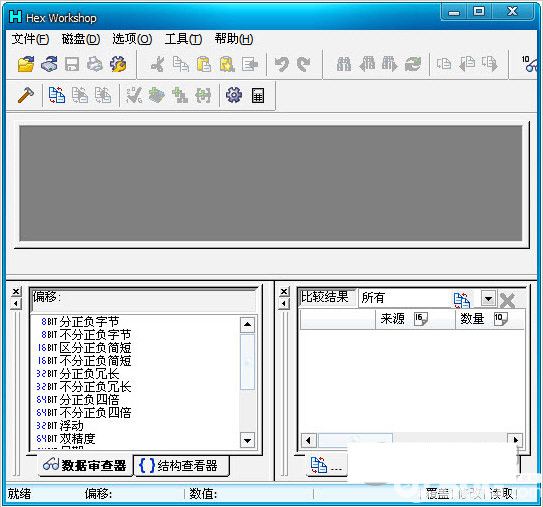Click the right arrow of results horizontal scrollbar
The image size is (543, 507).
pos(515,440)
